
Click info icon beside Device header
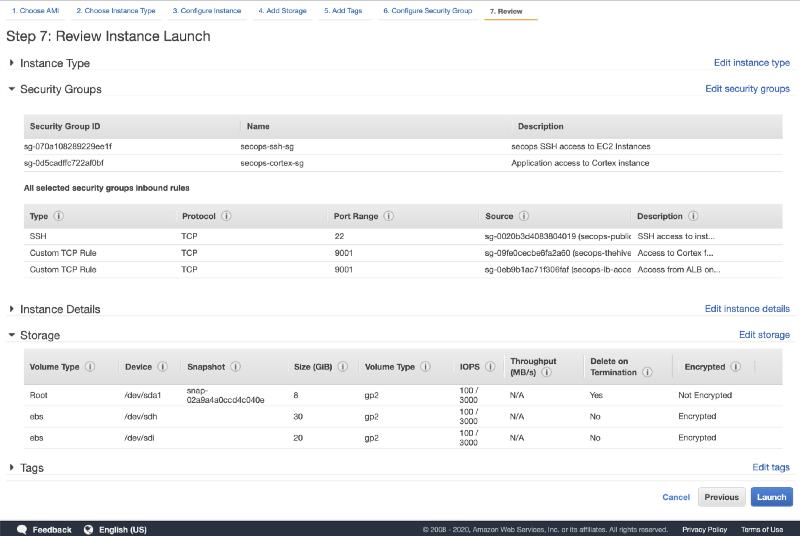(163, 367)
